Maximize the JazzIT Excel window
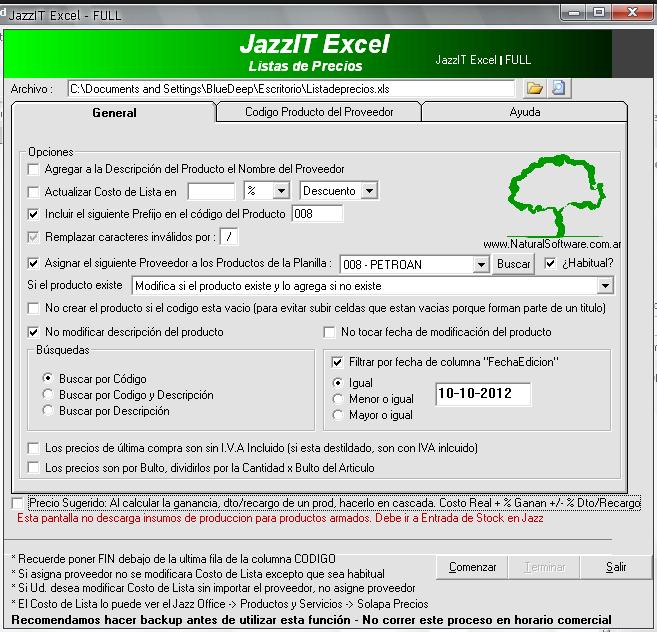Image resolution: width=657 pixels, height=632 pixels. coord(599,13)
